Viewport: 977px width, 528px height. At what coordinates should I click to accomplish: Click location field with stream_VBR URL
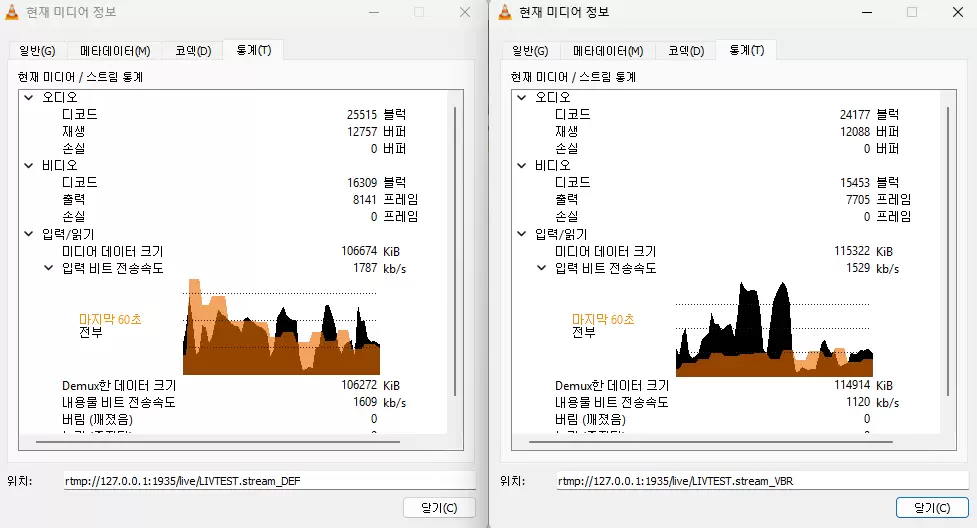pos(762,481)
